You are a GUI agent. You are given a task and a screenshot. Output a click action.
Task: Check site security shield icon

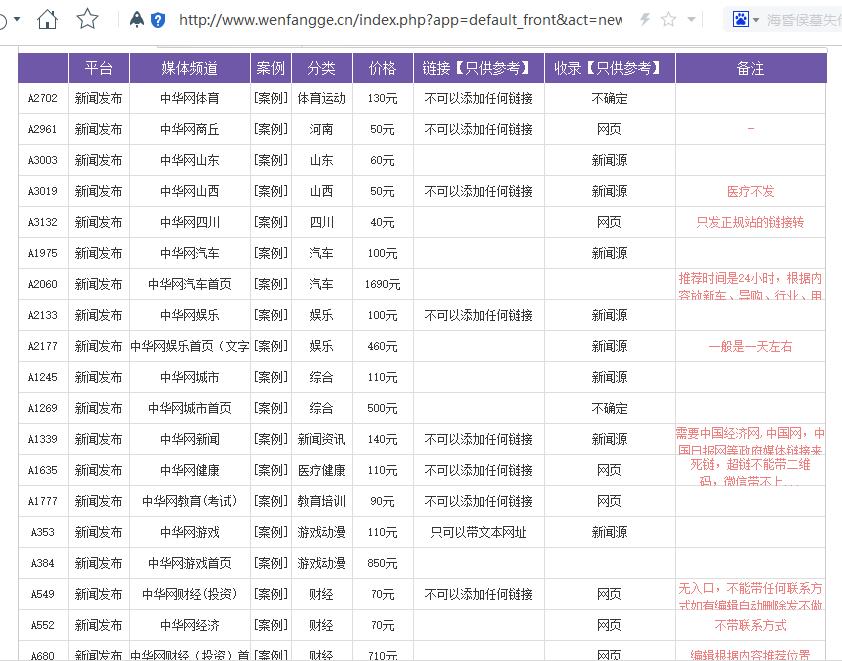tap(158, 20)
